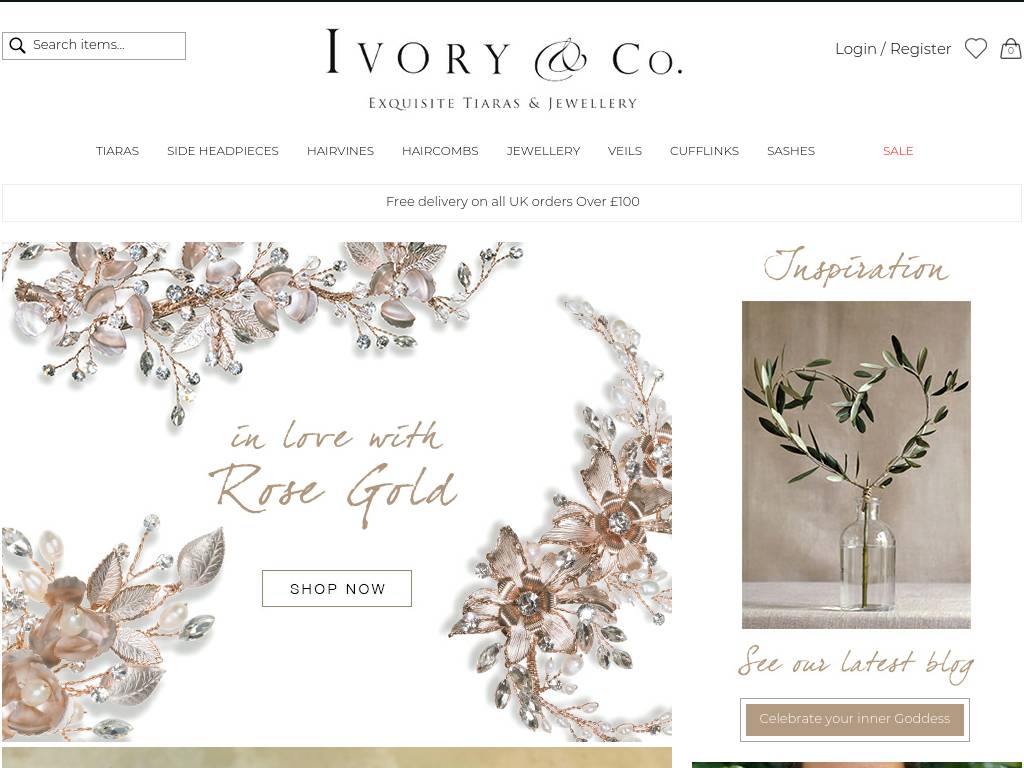This screenshot has width=1024, height=768.
Task: Open the olive heart inspiration image
Action: click(x=856, y=464)
